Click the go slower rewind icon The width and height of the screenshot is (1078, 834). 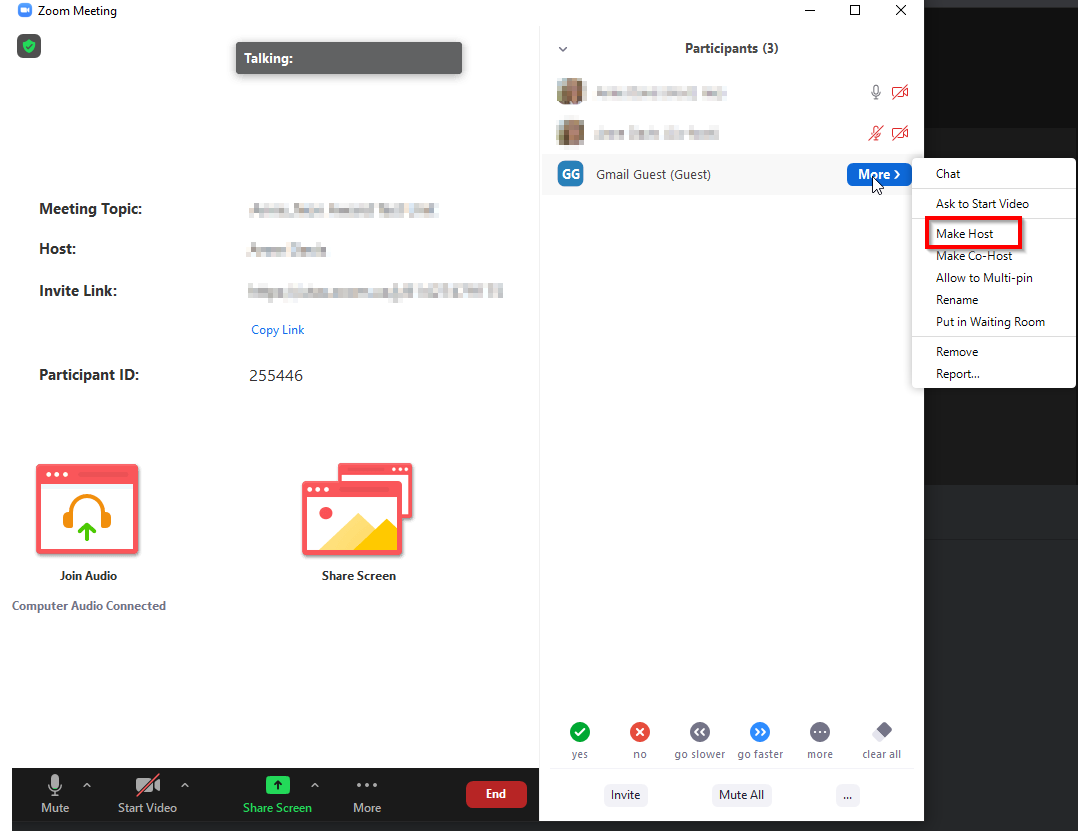click(700, 732)
